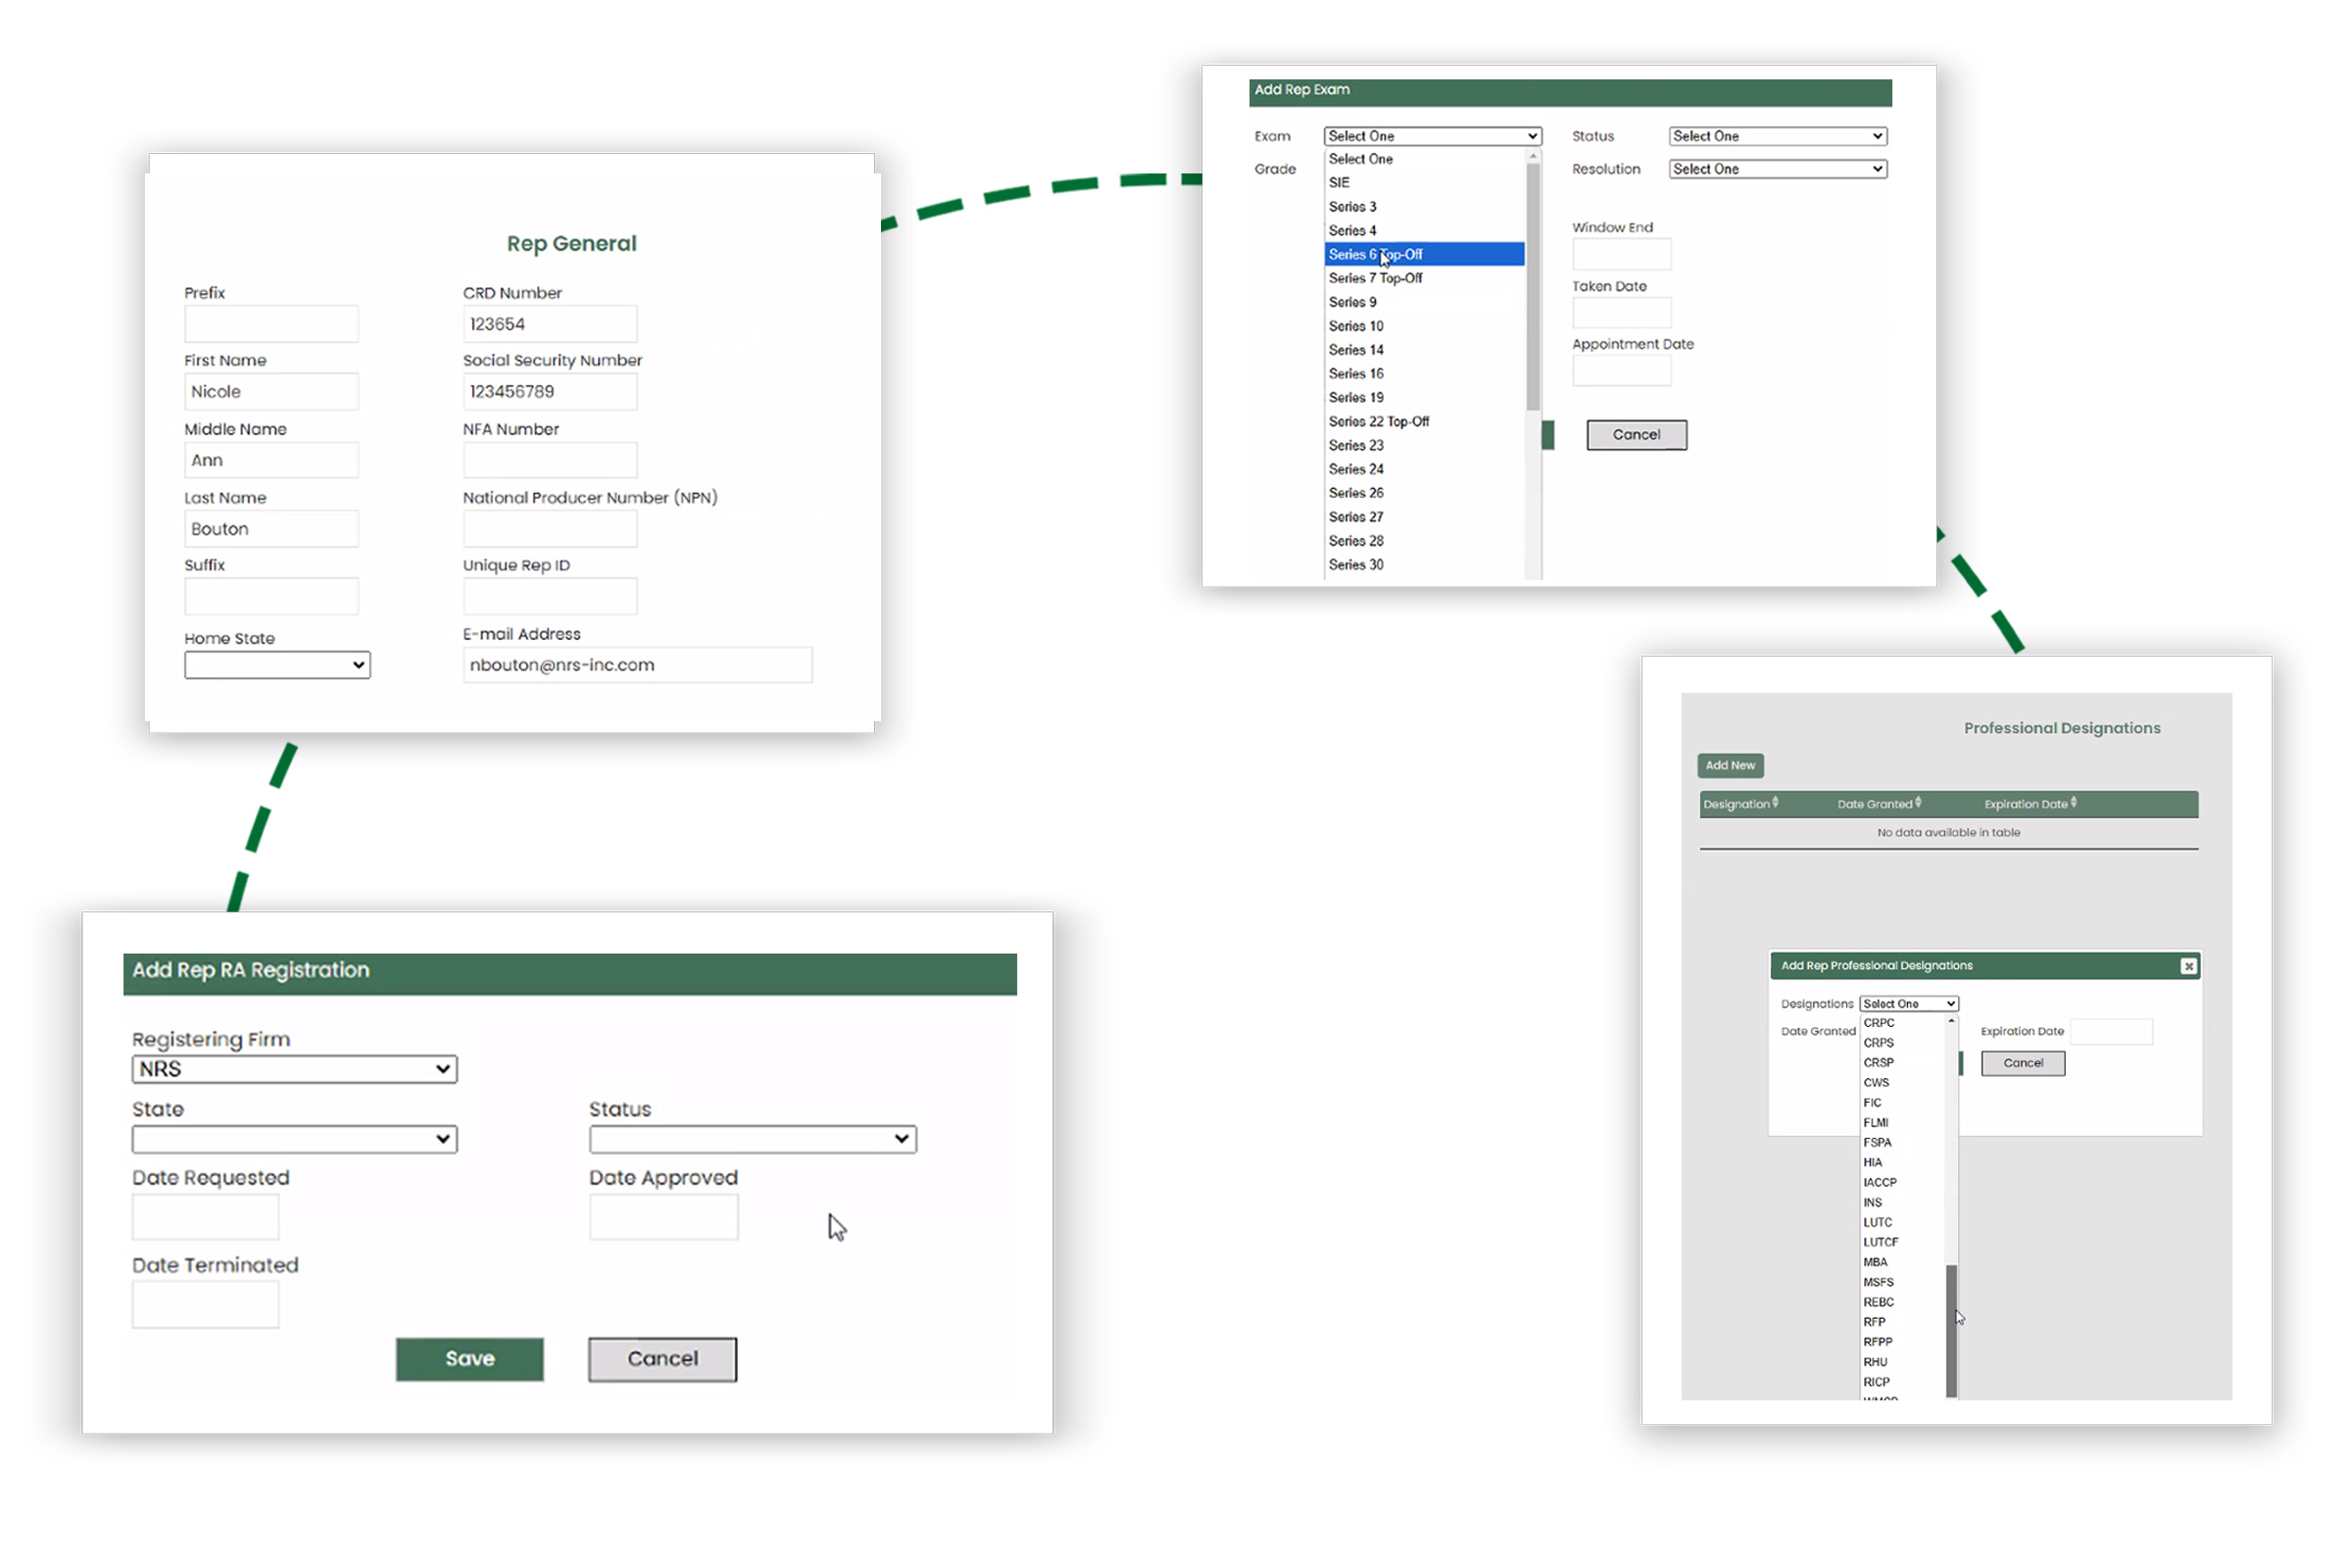Expand the Registering Firm NRS dropdown

[x=294, y=1069]
